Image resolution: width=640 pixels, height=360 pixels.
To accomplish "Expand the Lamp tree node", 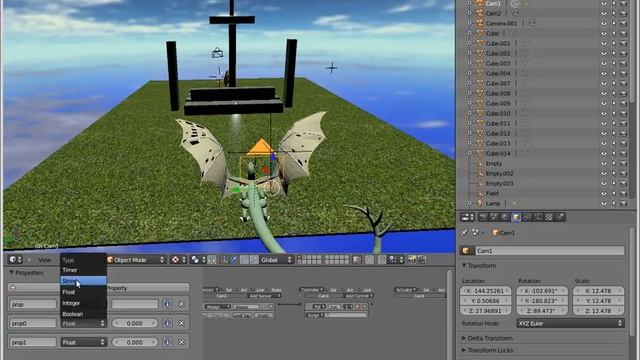I will tap(469, 203).
